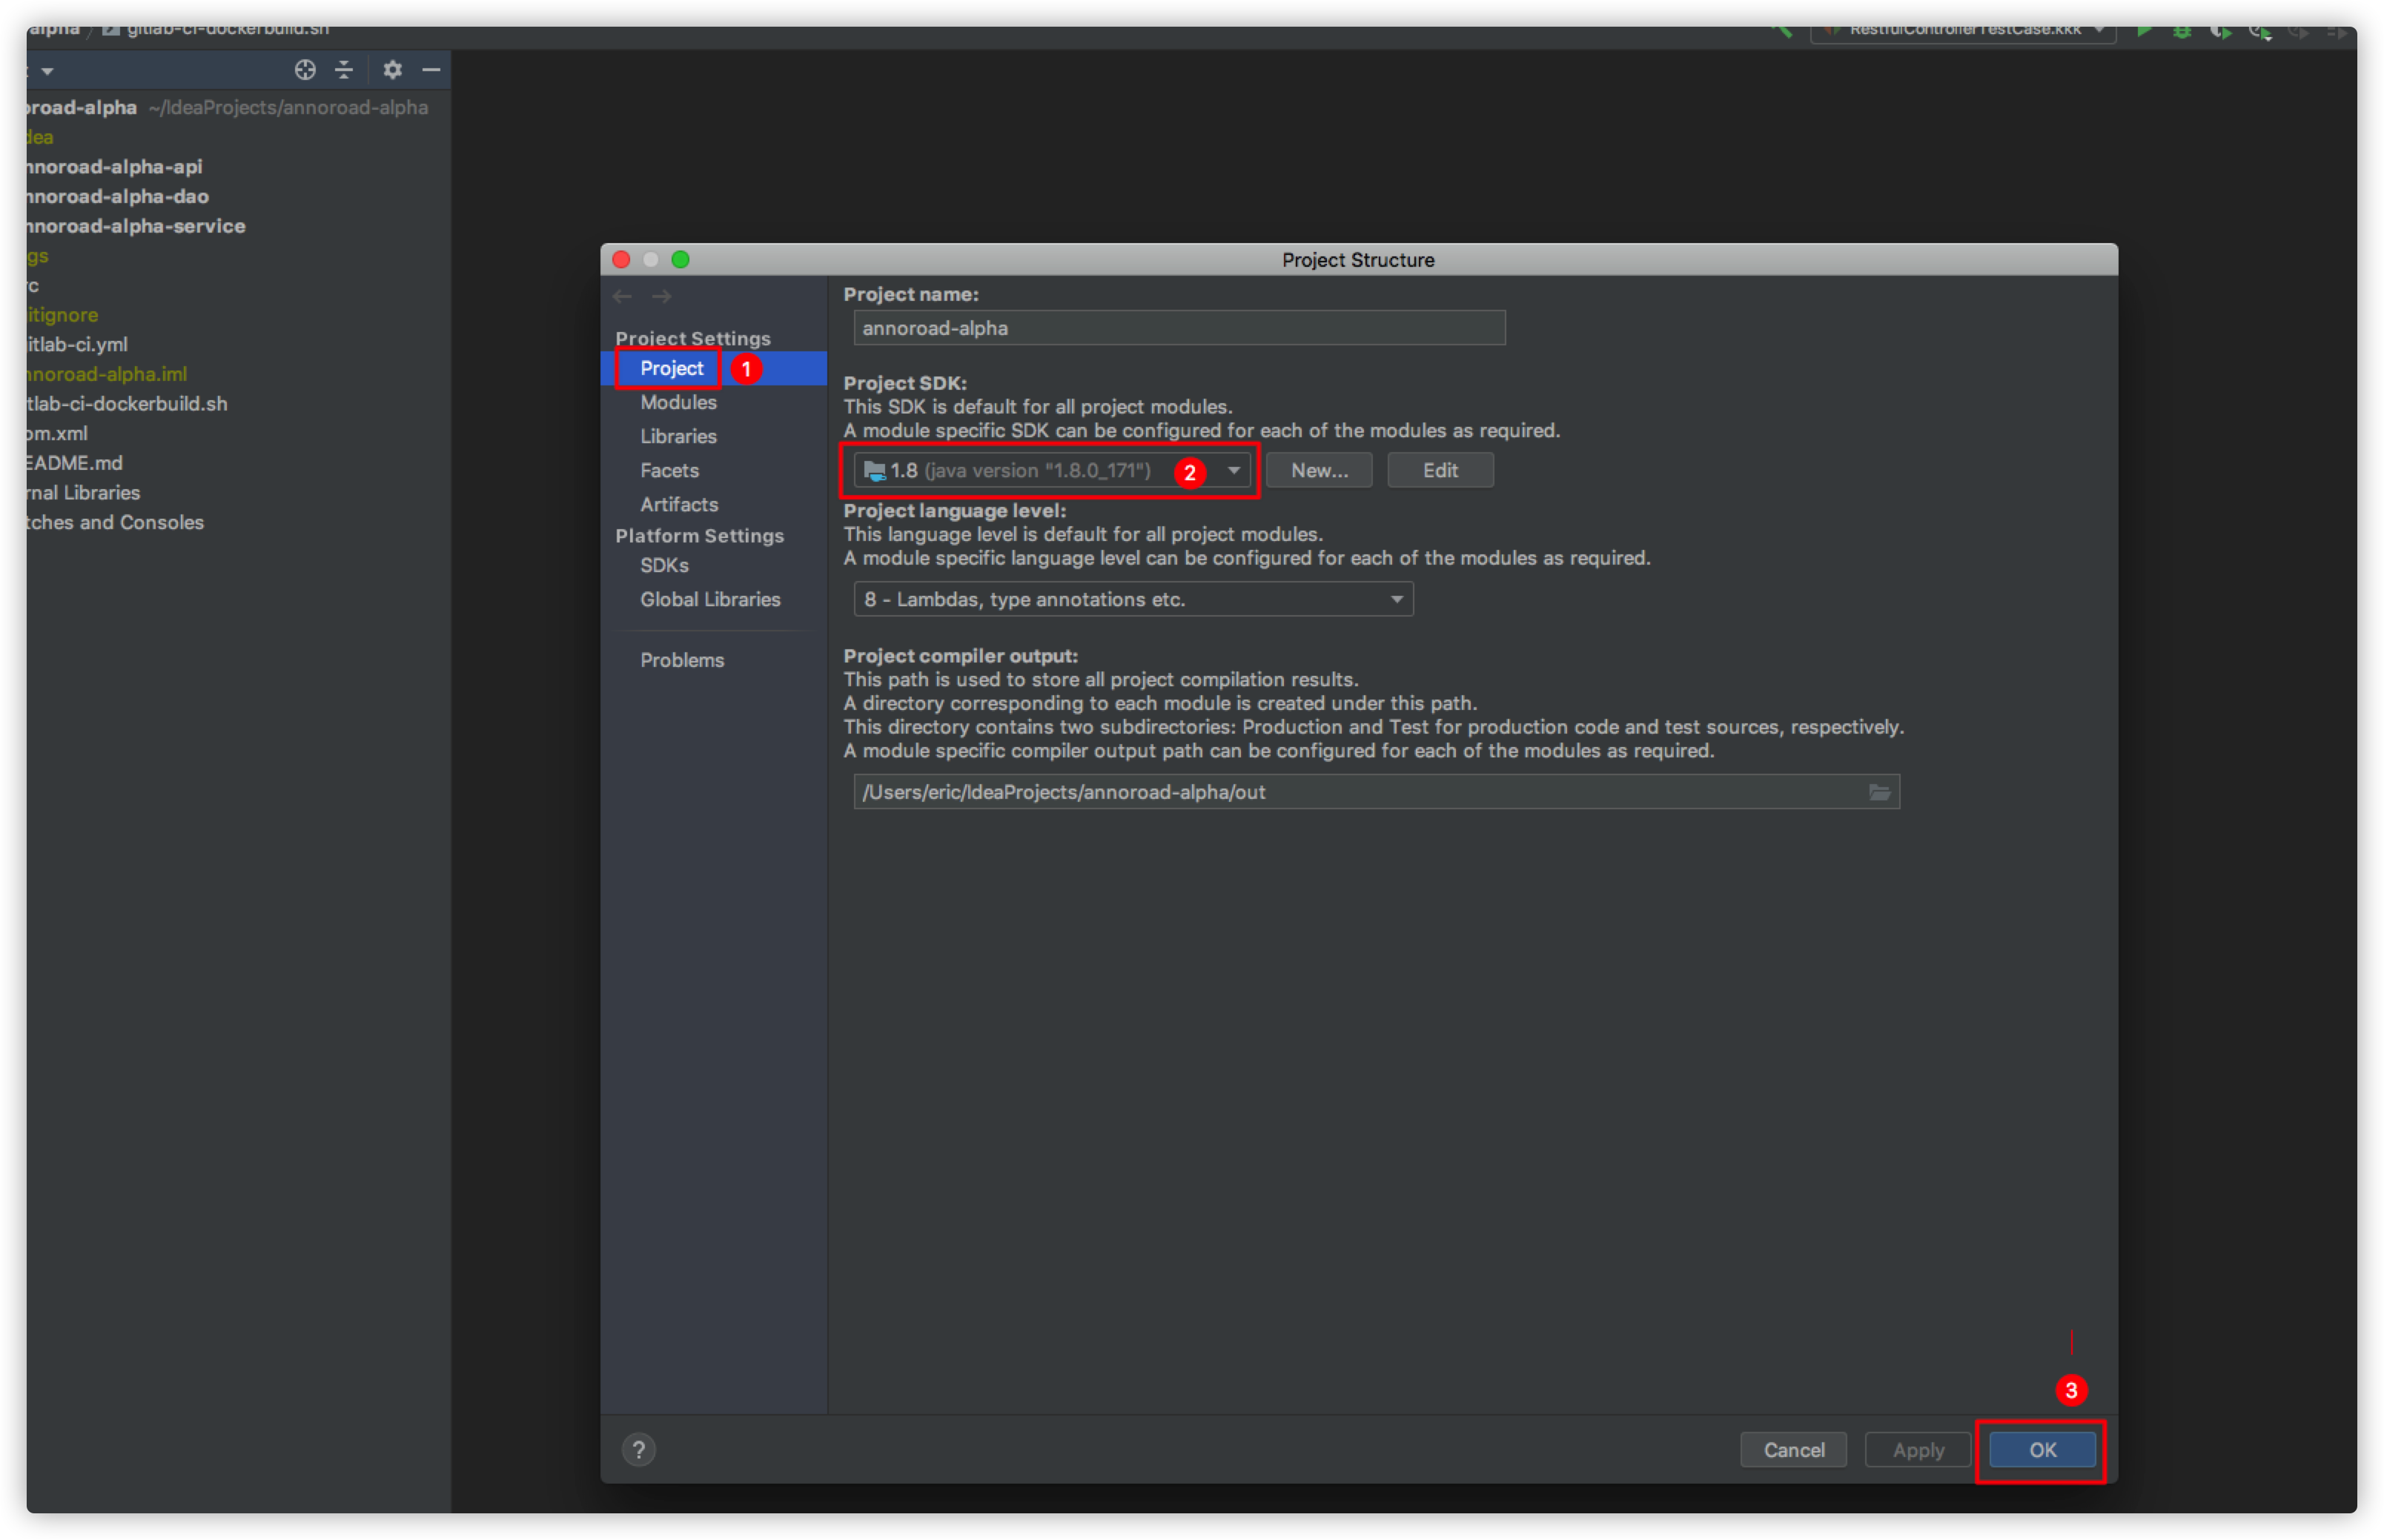Click the Run with Coverage icon
Viewport: 2384px width, 1540px height.
[x=2220, y=31]
